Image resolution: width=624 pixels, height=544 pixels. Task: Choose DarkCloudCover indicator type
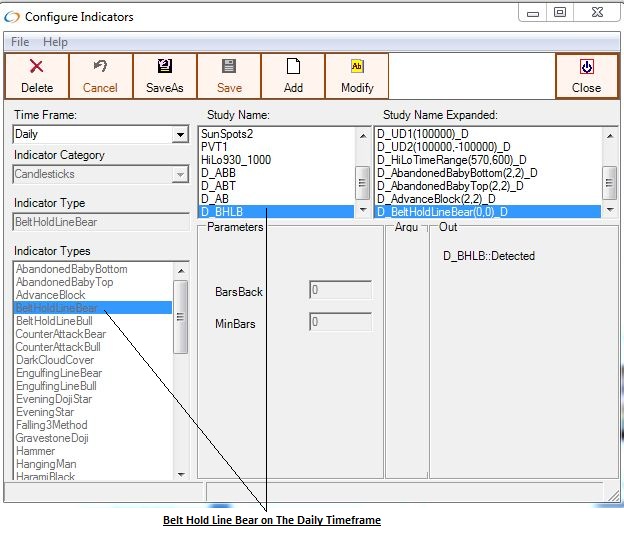coord(55,360)
